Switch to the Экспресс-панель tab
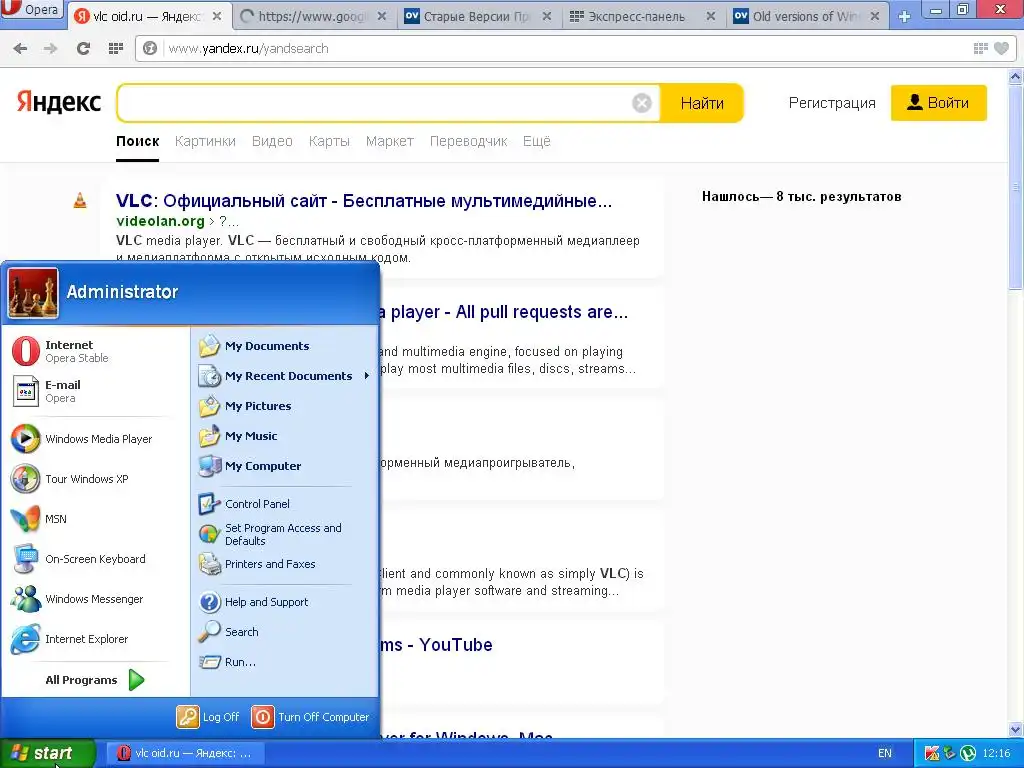1024x768 pixels. pyautogui.click(x=643, y=16)
